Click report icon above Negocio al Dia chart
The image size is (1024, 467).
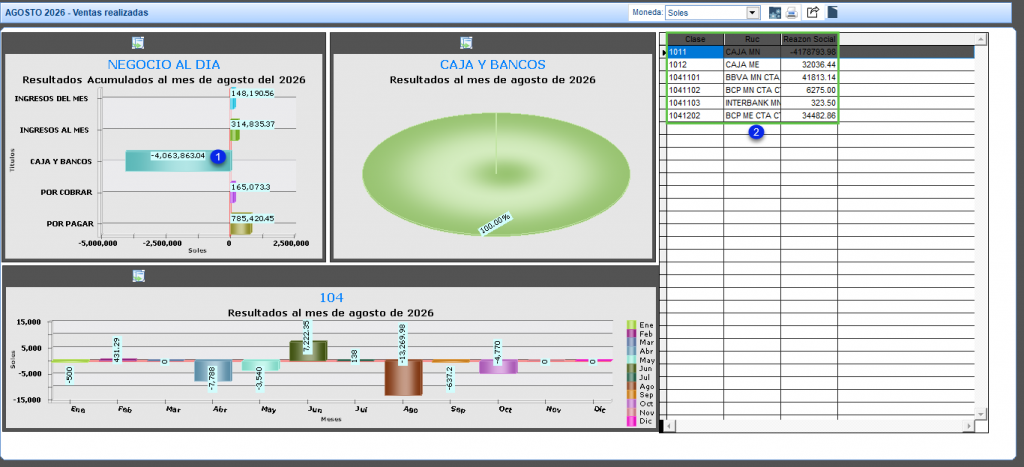click(x=138, y=43)
